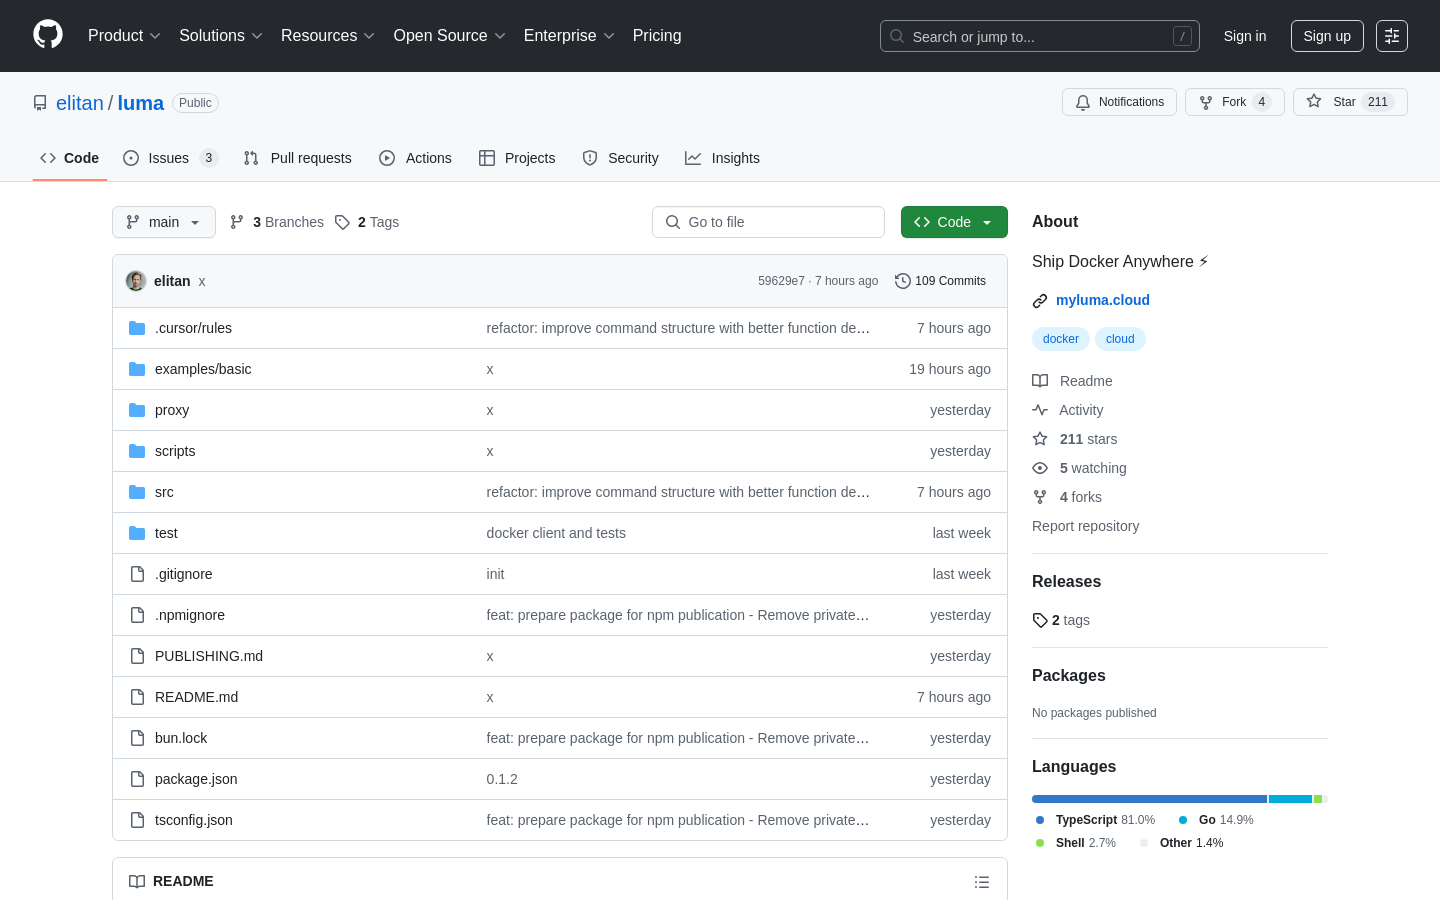Open the green Code dropdown button
The height and width of the screenshot is (900, 1440).
pyautogui.click(x=954, y=222)
